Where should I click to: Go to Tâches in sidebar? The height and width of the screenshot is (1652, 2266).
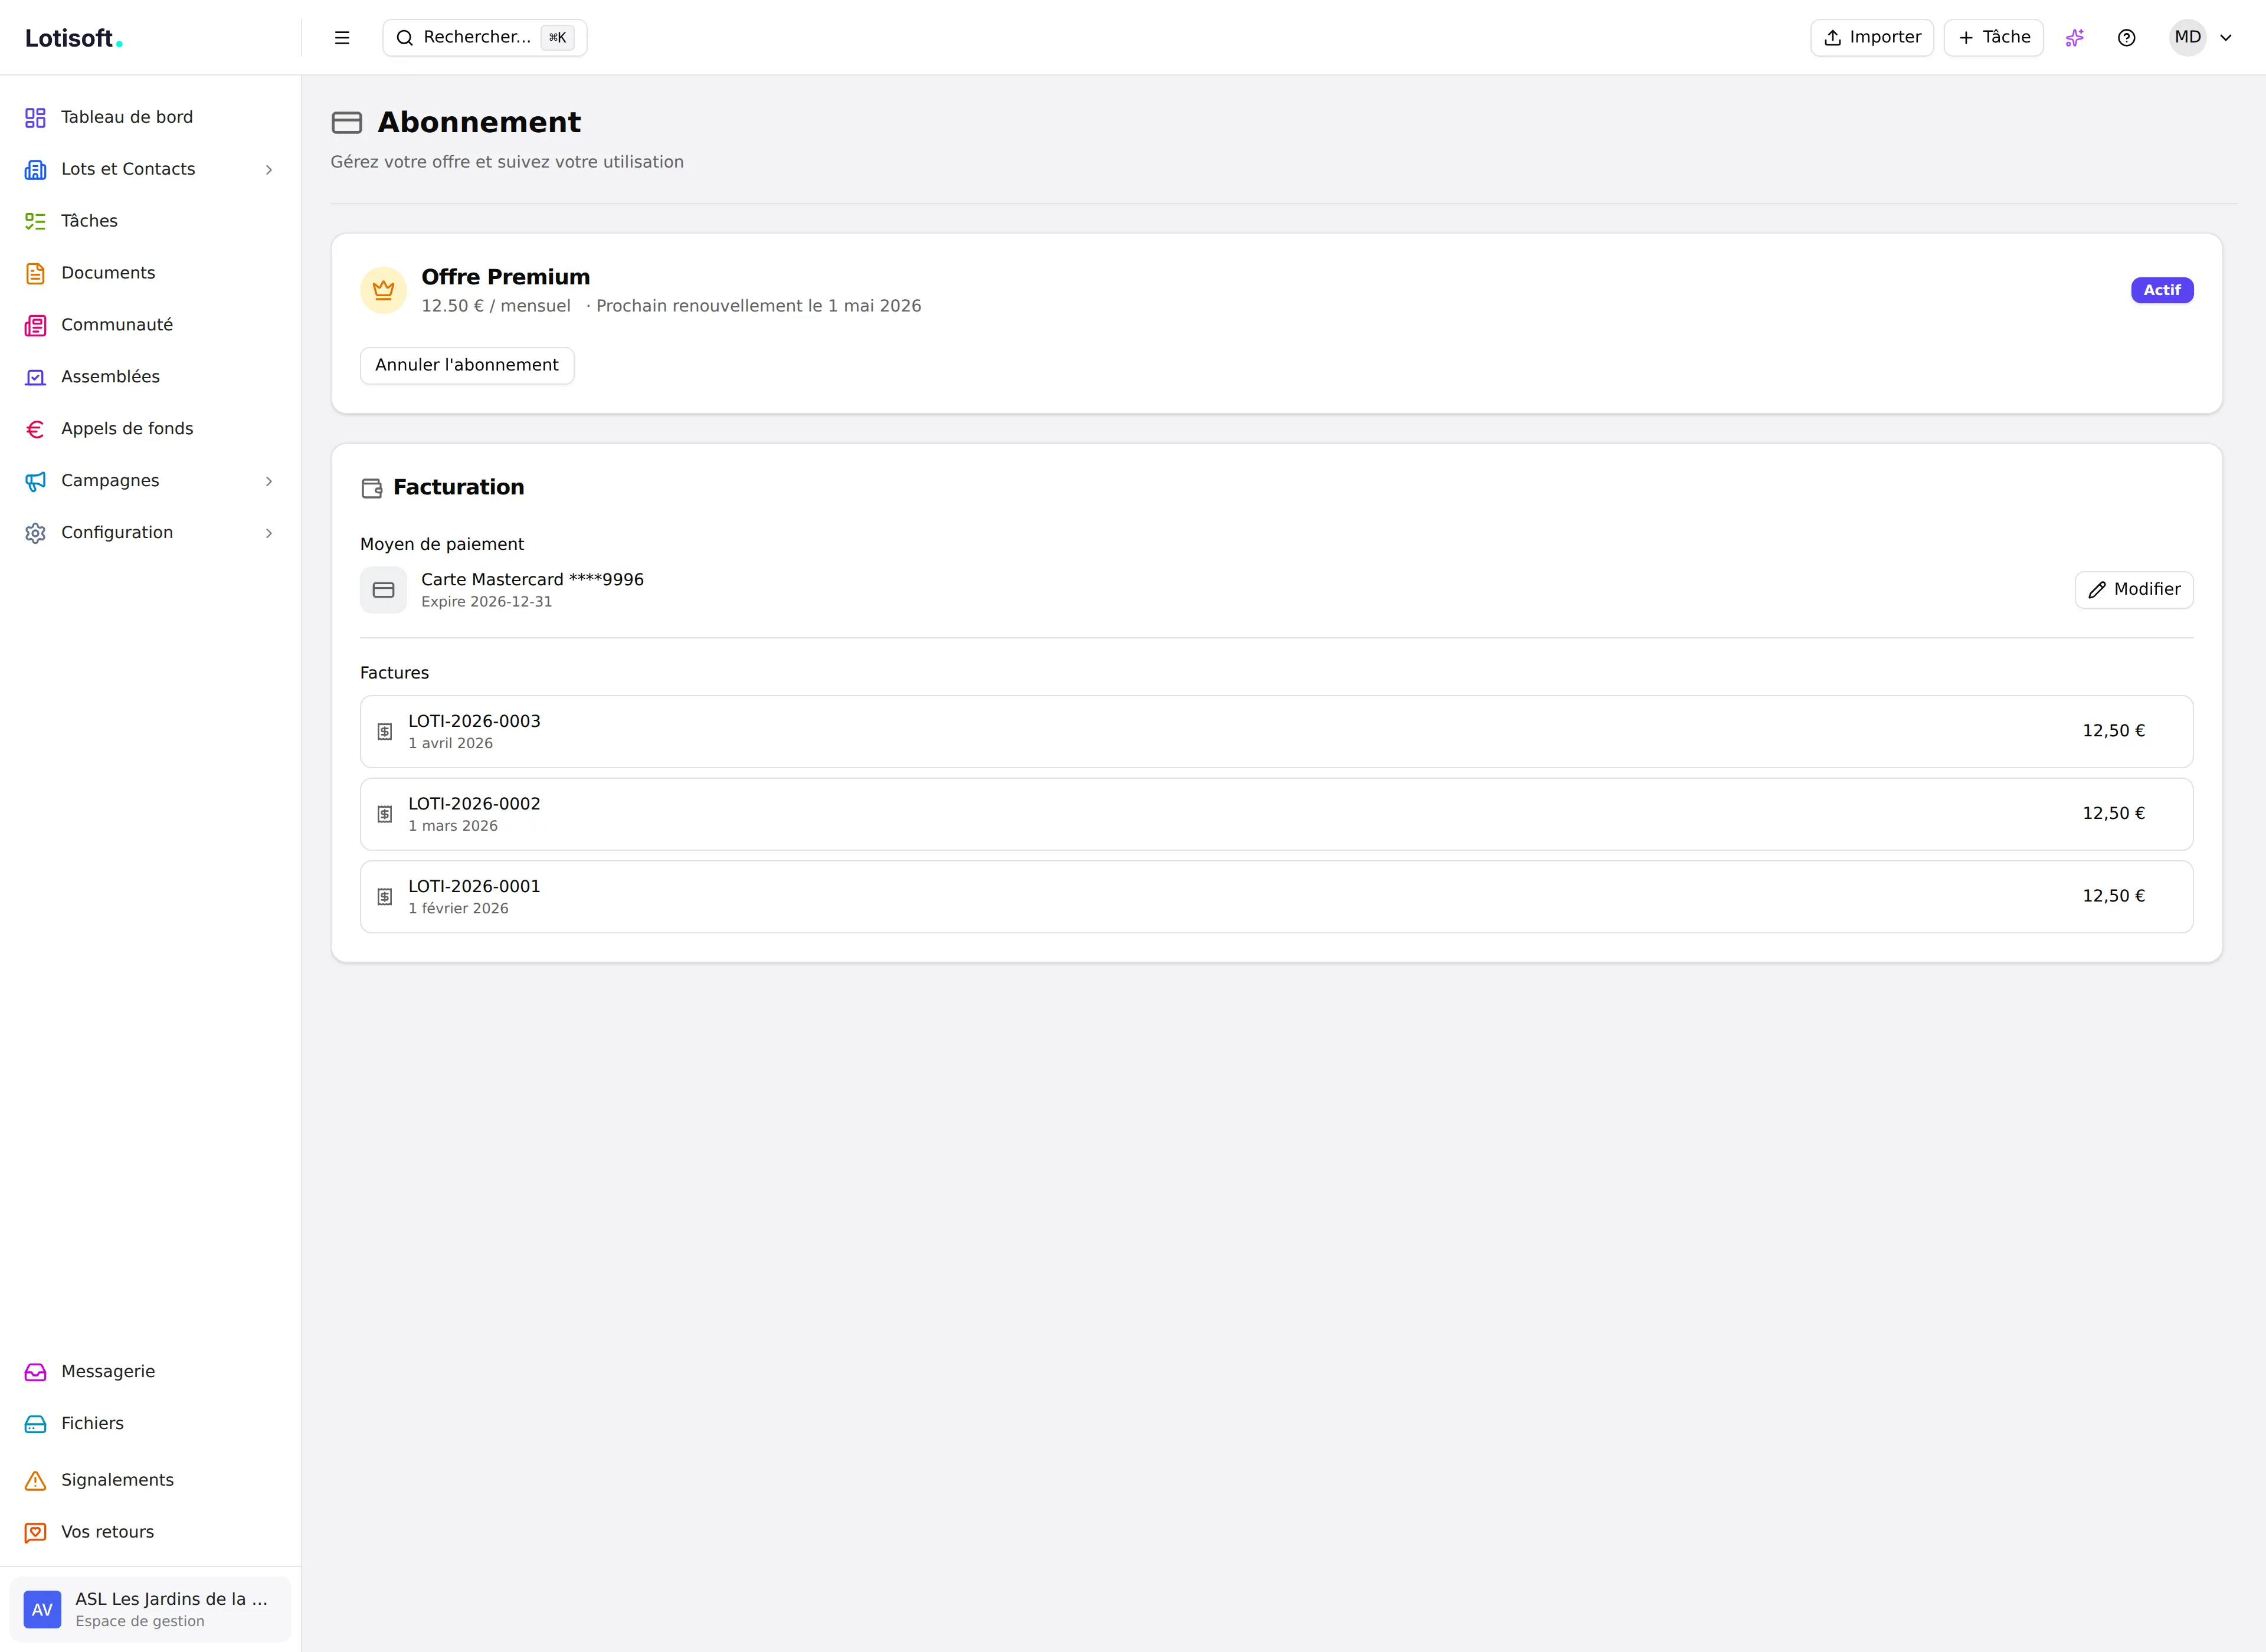(150, 222)
